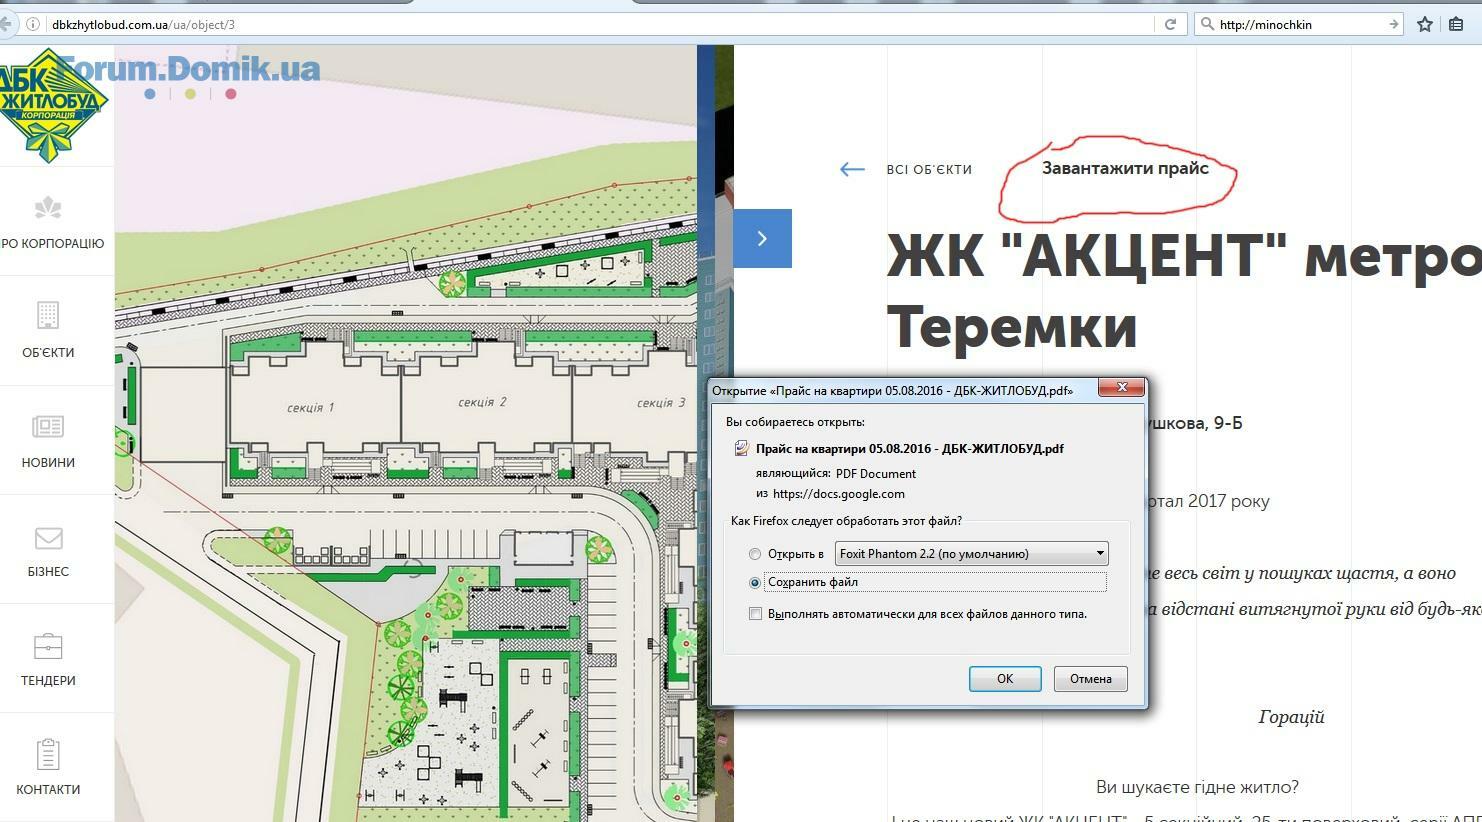
Task: Click the Горацій quote author text
Action: coord(1291,717)
